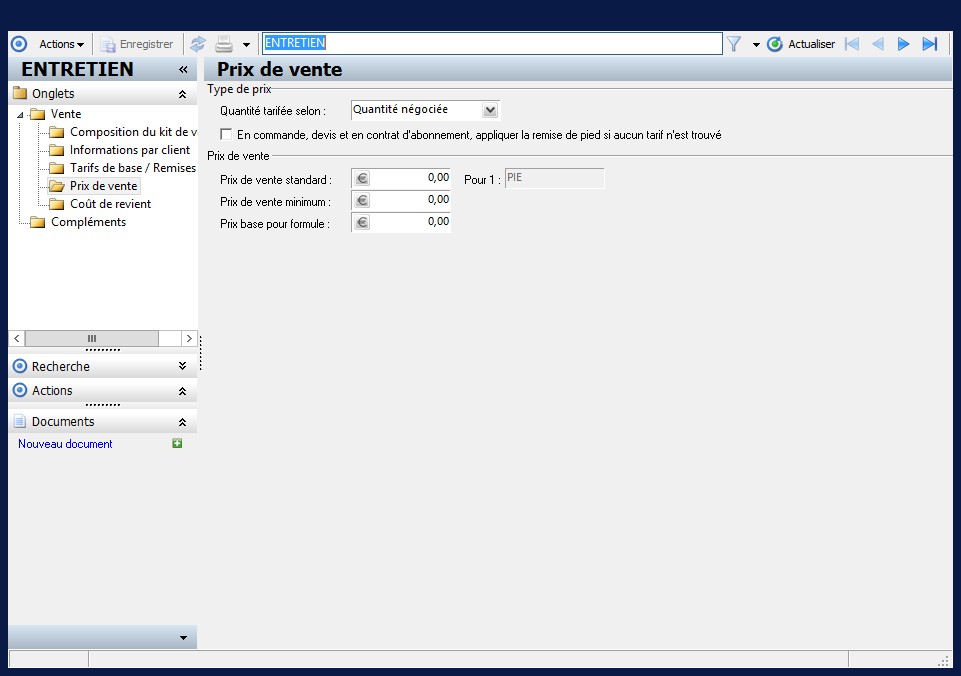Viewport: 961px width, 676px height.
Task: Open Coût de revient folder
Action: 100,204
